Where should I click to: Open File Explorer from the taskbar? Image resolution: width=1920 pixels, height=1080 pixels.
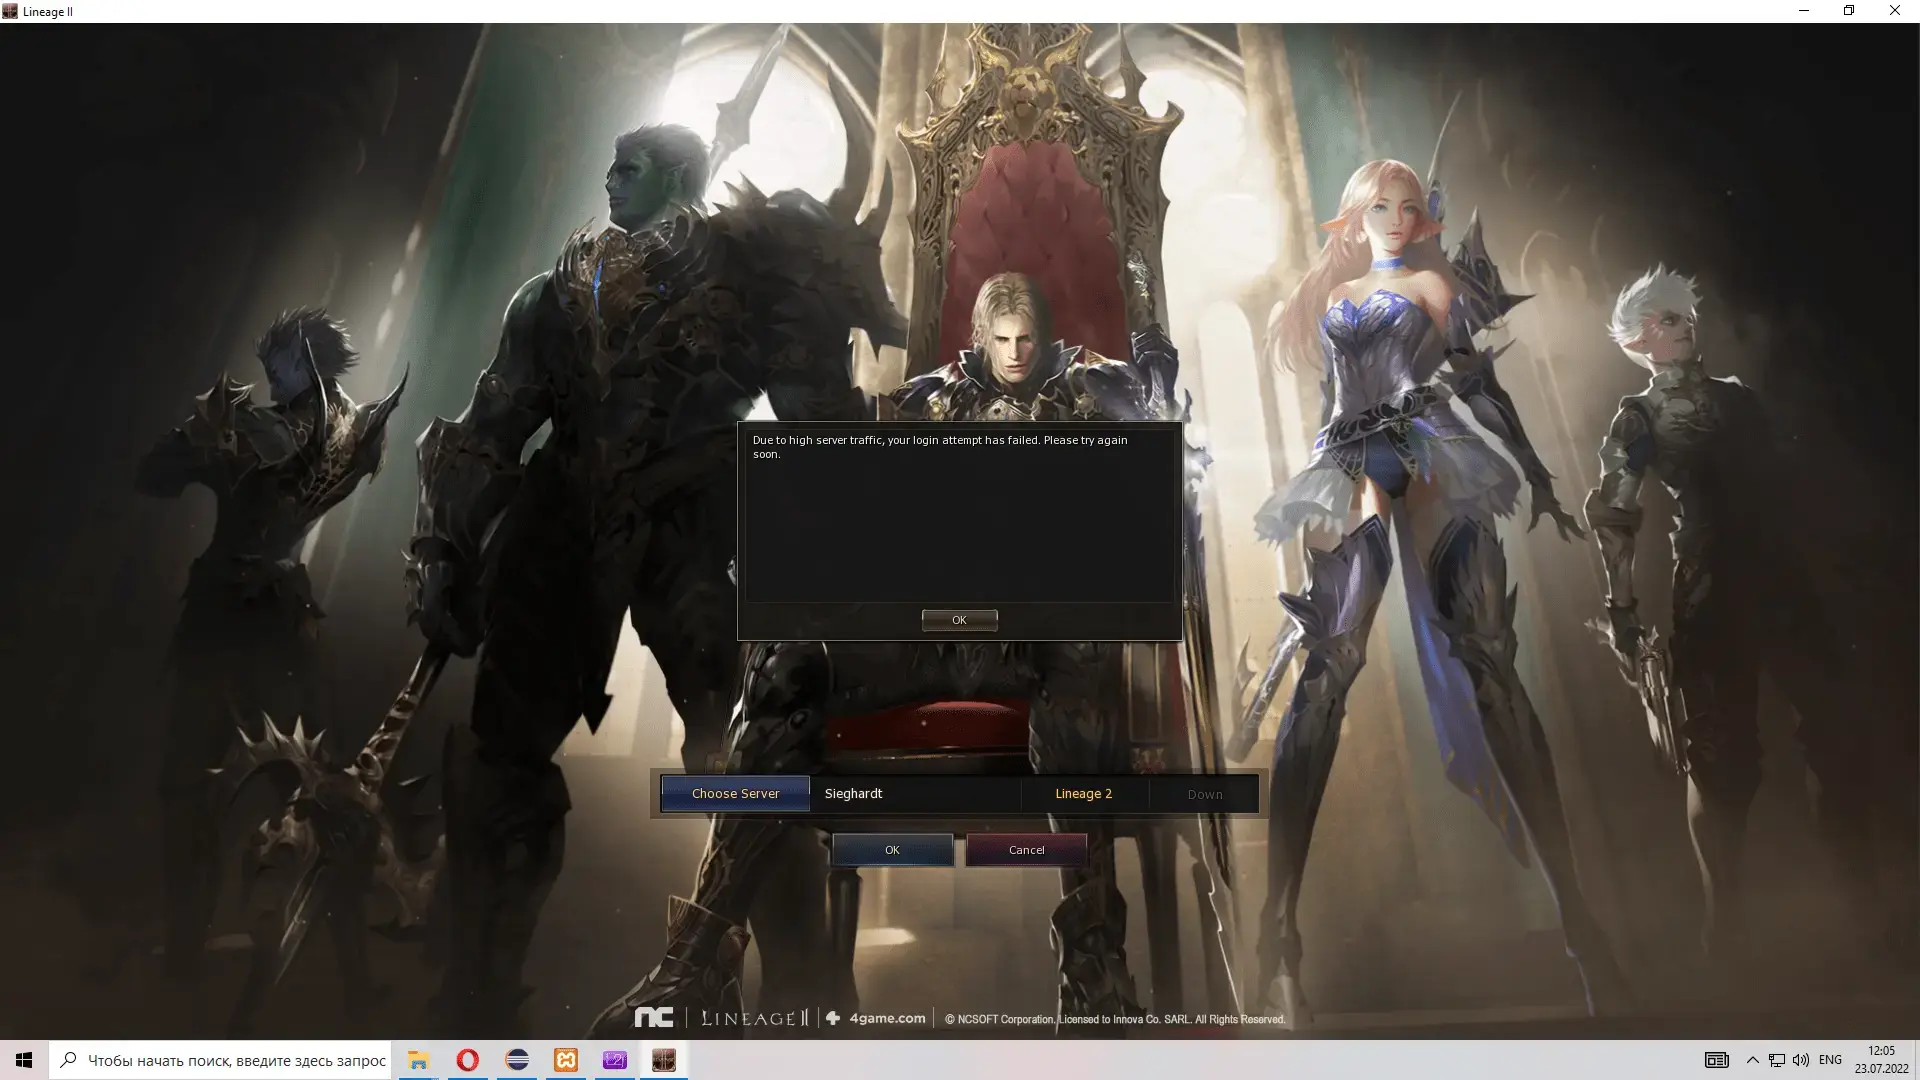point(418,1060)
